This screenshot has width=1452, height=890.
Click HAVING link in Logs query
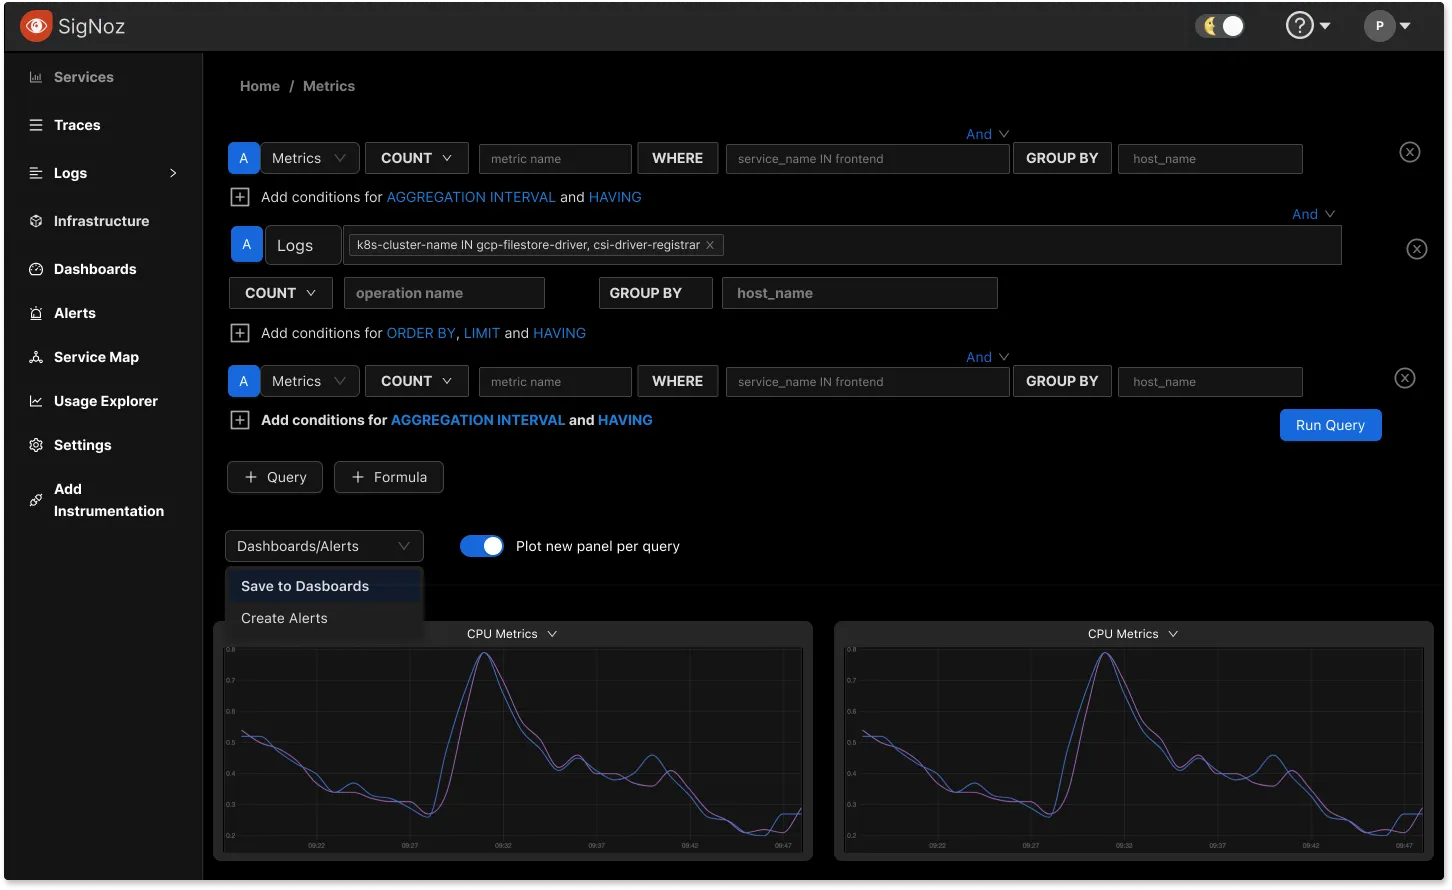[x=560, y=333]
